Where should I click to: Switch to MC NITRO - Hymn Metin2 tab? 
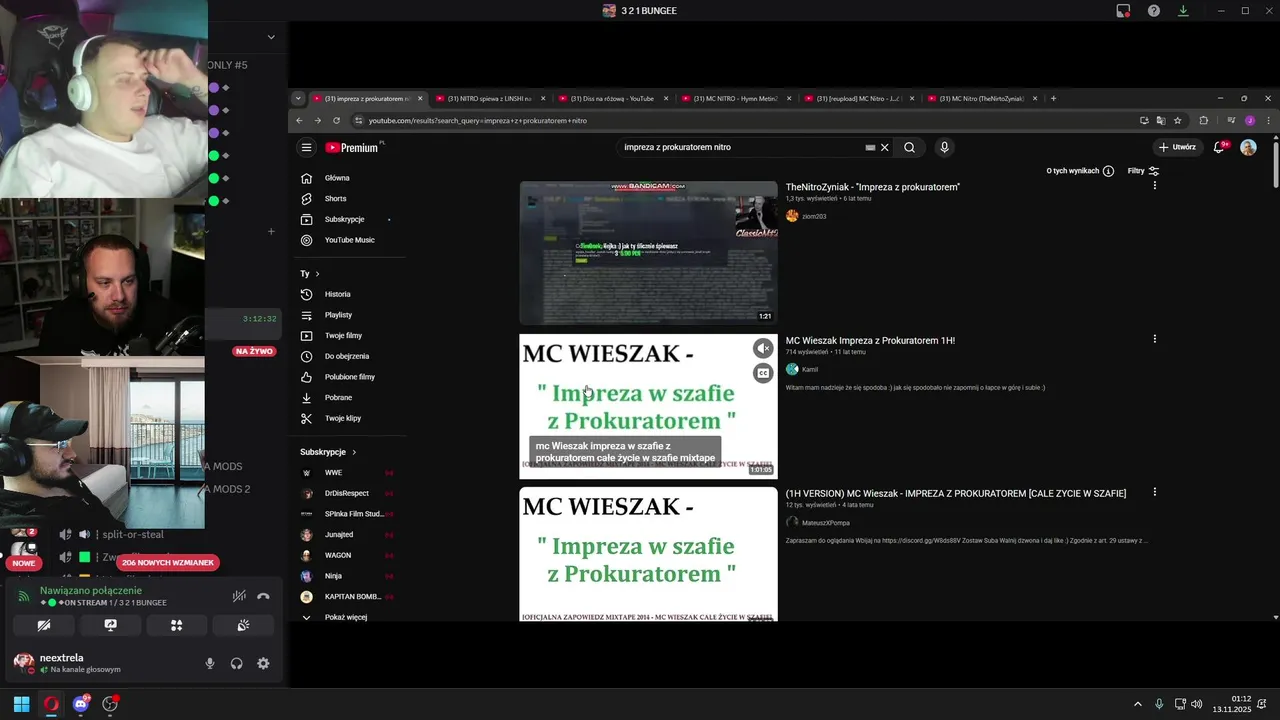735,98
